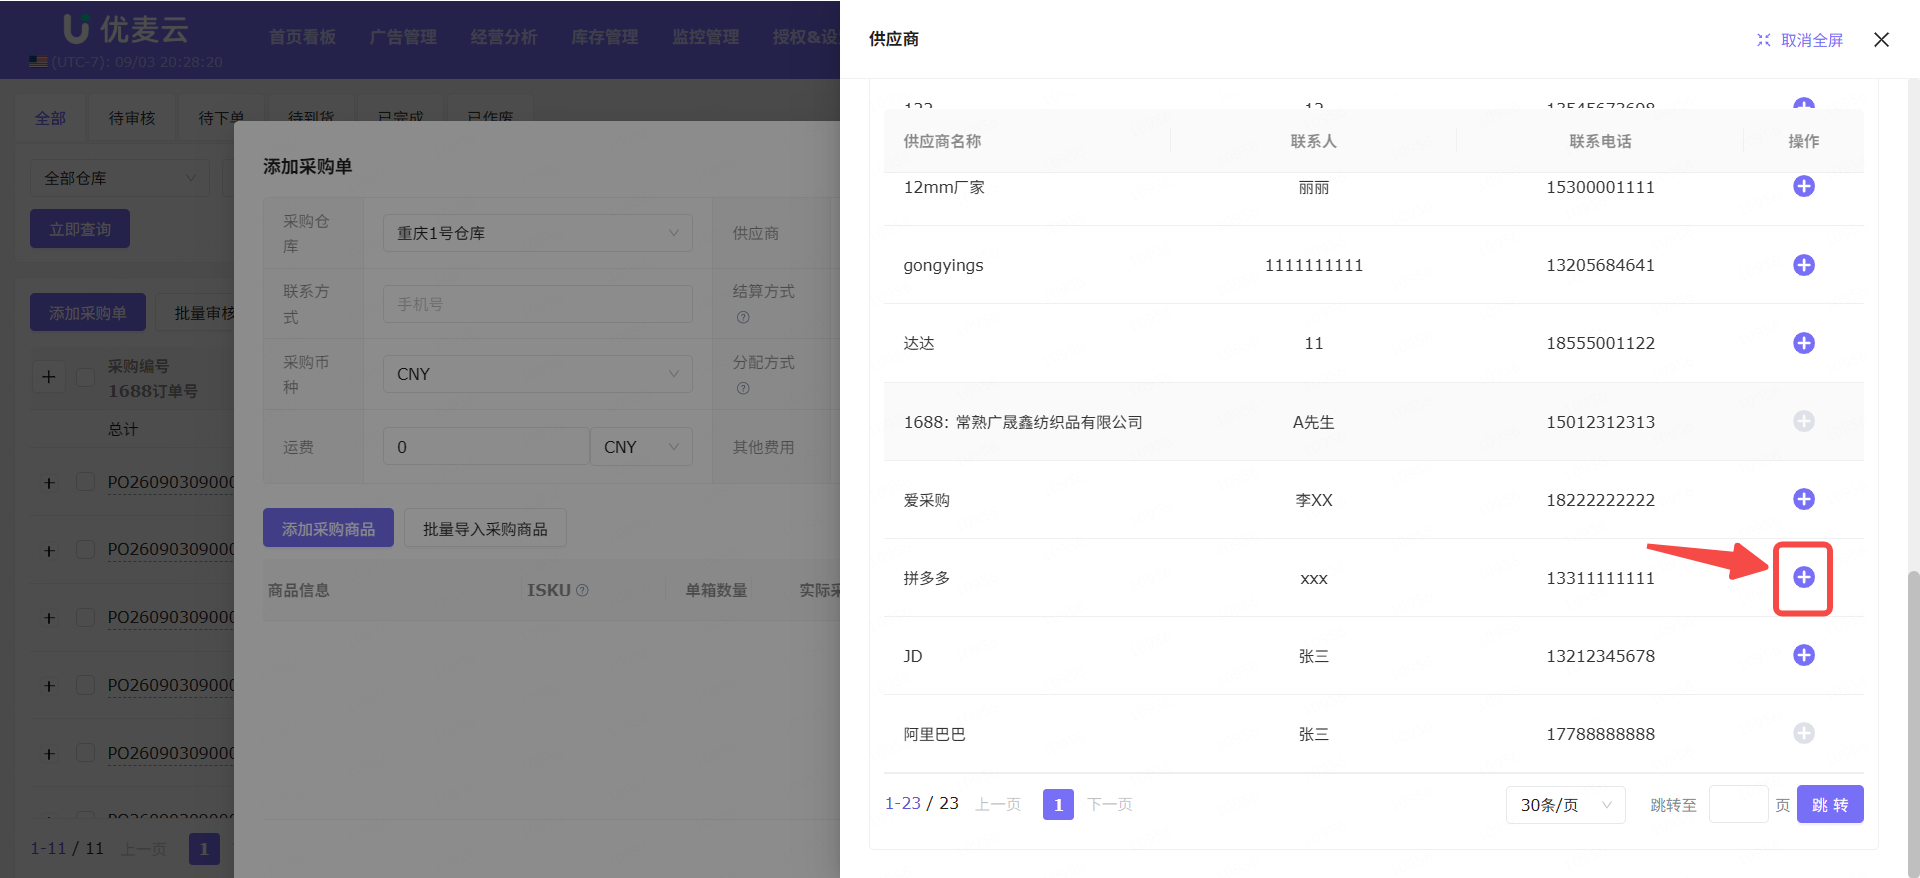Add supplier 达达 with plus icon
This screenshot has height=878, width=1920.
pos(1803,343)
